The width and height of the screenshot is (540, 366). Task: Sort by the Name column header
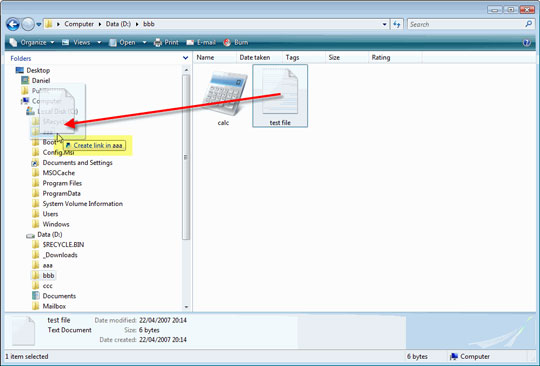(215, 57)
